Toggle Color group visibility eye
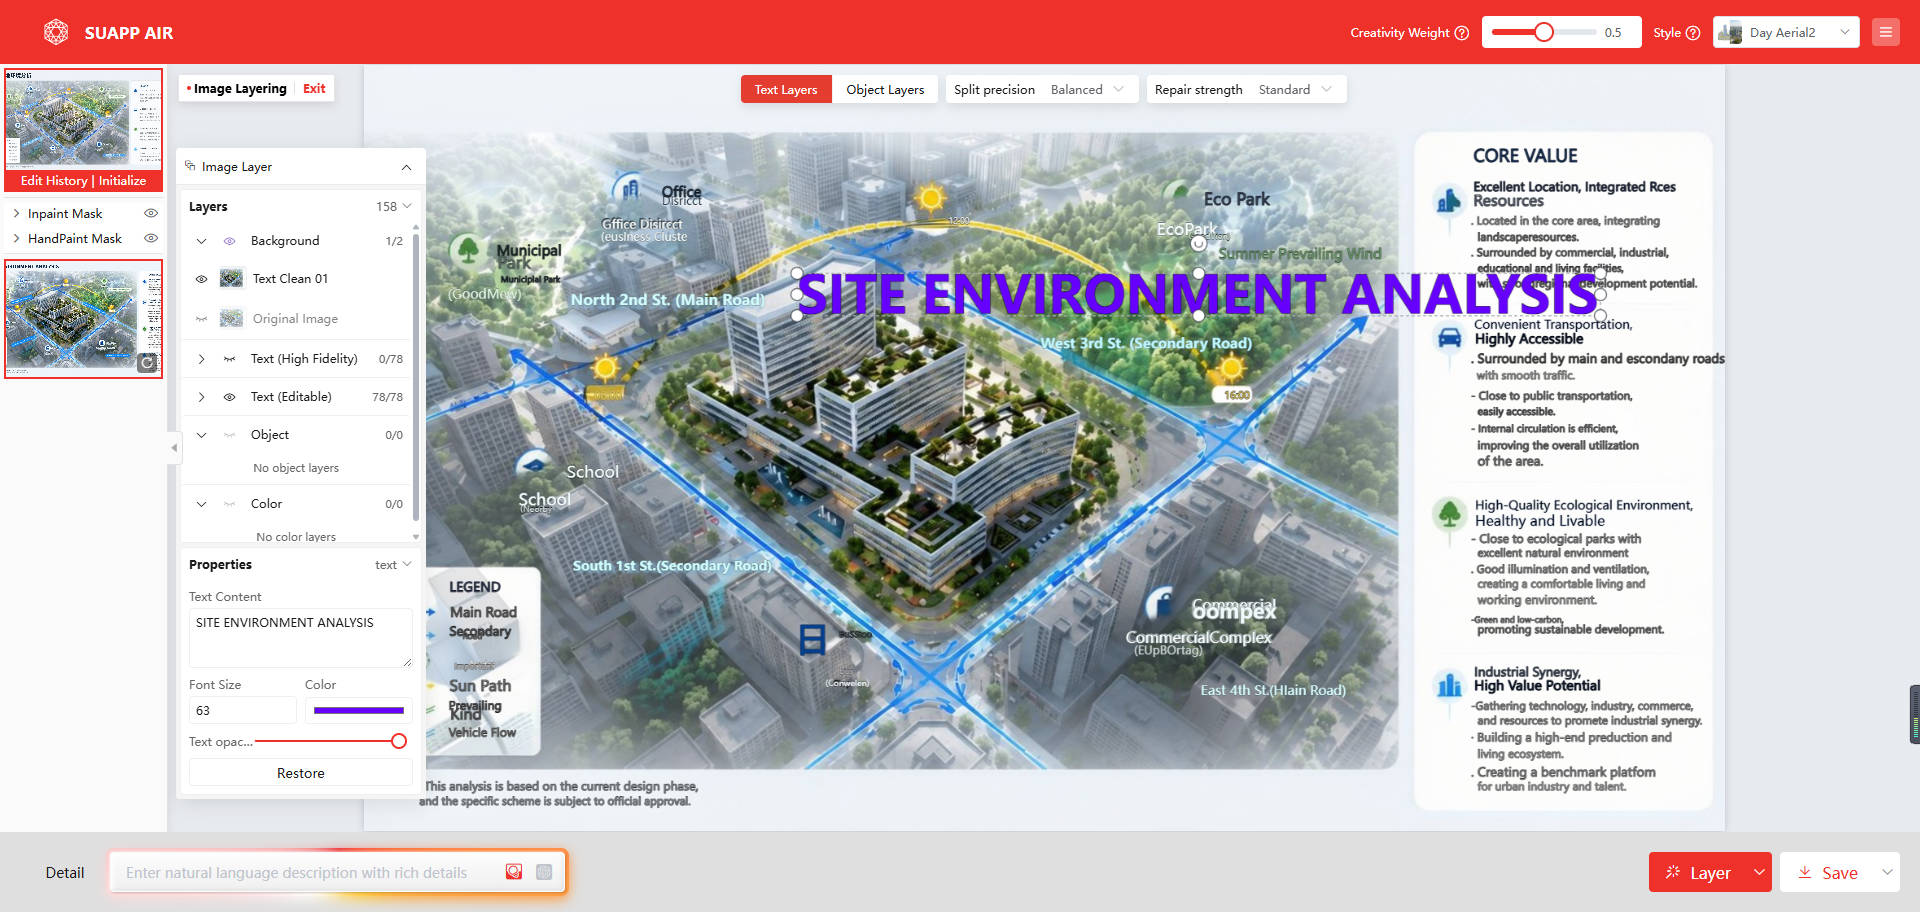The image size is (1920, 912). [x=229, y=504]
